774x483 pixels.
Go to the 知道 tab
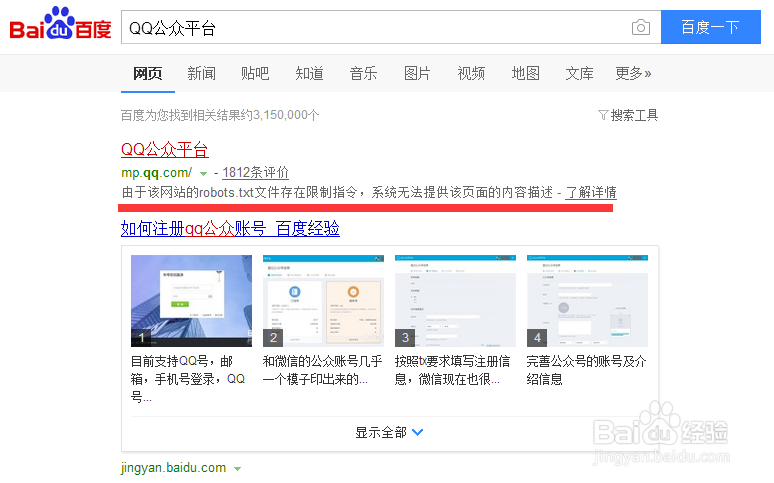point(310,74)
